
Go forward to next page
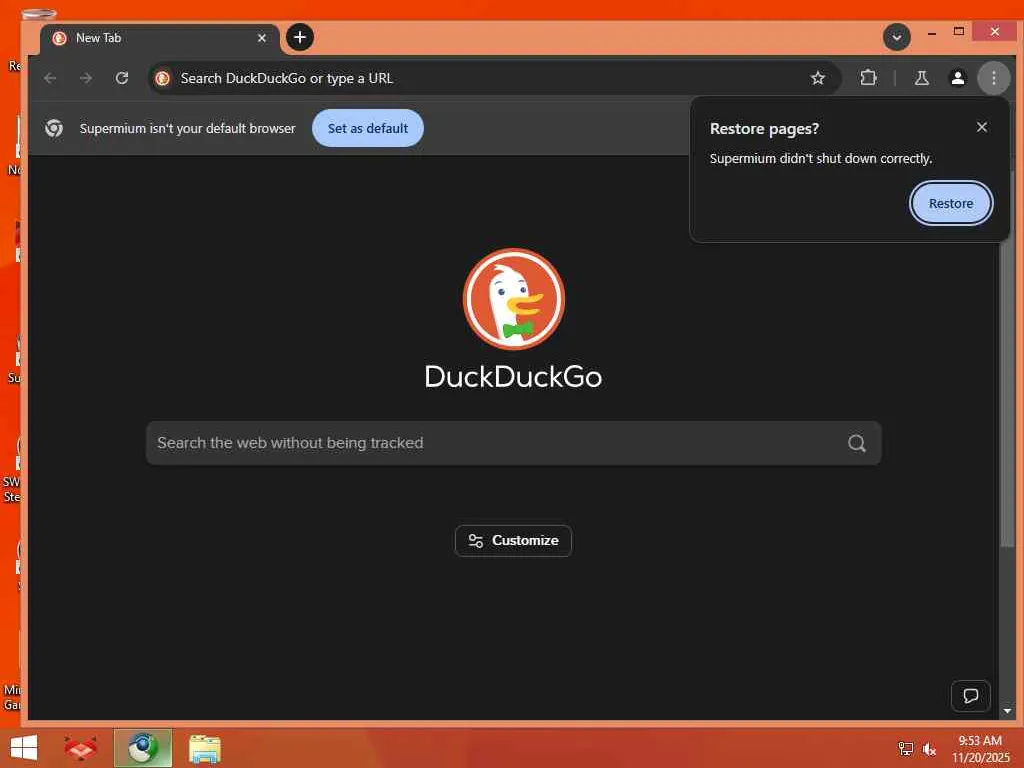click(x=86, y=78)
